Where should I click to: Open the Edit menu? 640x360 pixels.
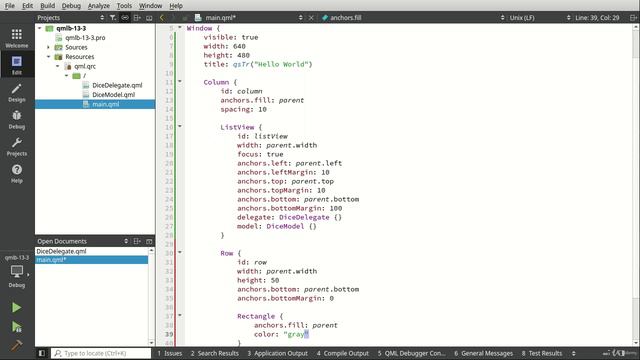(27, 6)
